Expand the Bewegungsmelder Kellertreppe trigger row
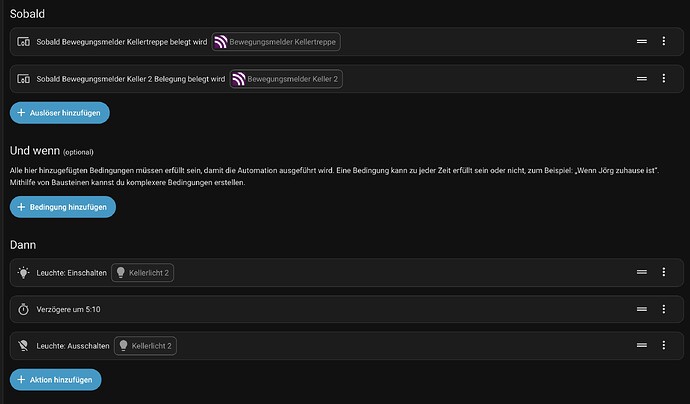690x404 pixels. [346, 42]
